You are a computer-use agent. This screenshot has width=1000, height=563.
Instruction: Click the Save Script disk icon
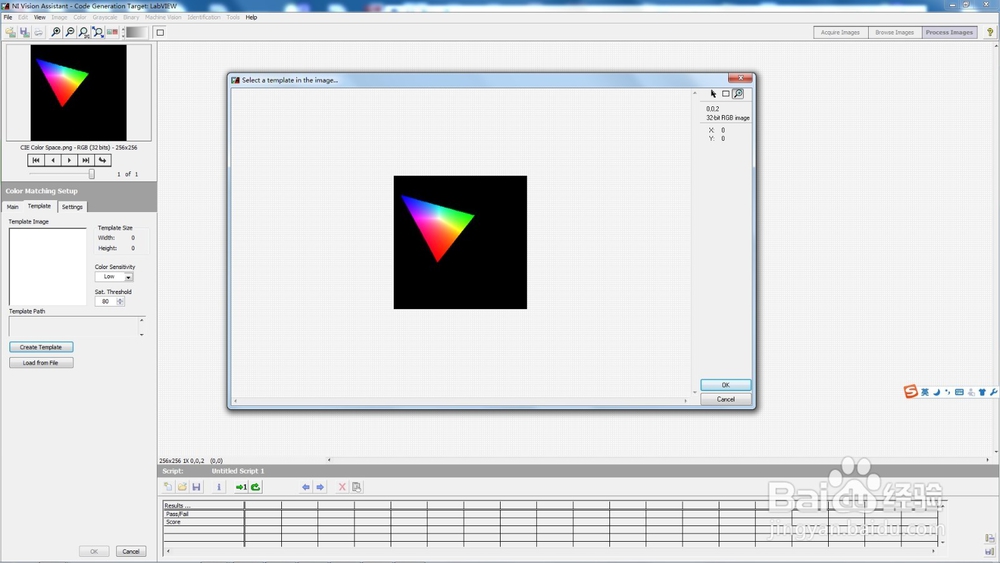click(x=196, y=487)
